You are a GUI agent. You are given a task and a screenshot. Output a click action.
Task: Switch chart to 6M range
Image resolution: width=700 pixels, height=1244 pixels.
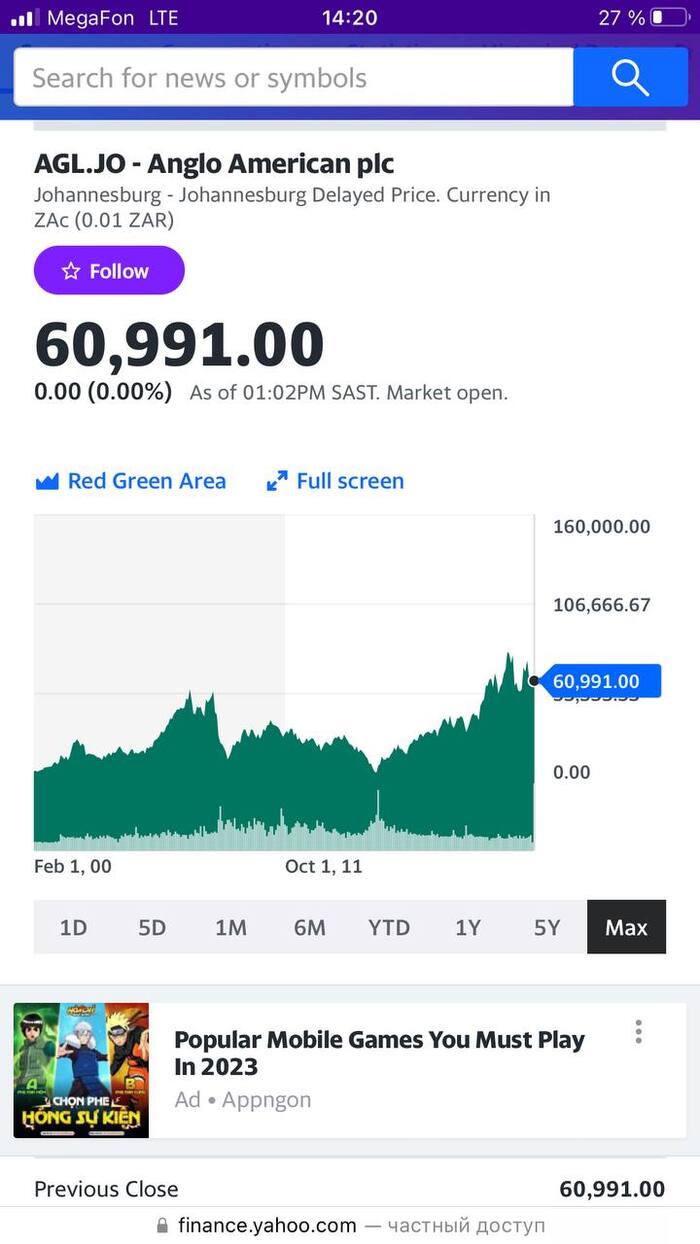click(310, 927)
